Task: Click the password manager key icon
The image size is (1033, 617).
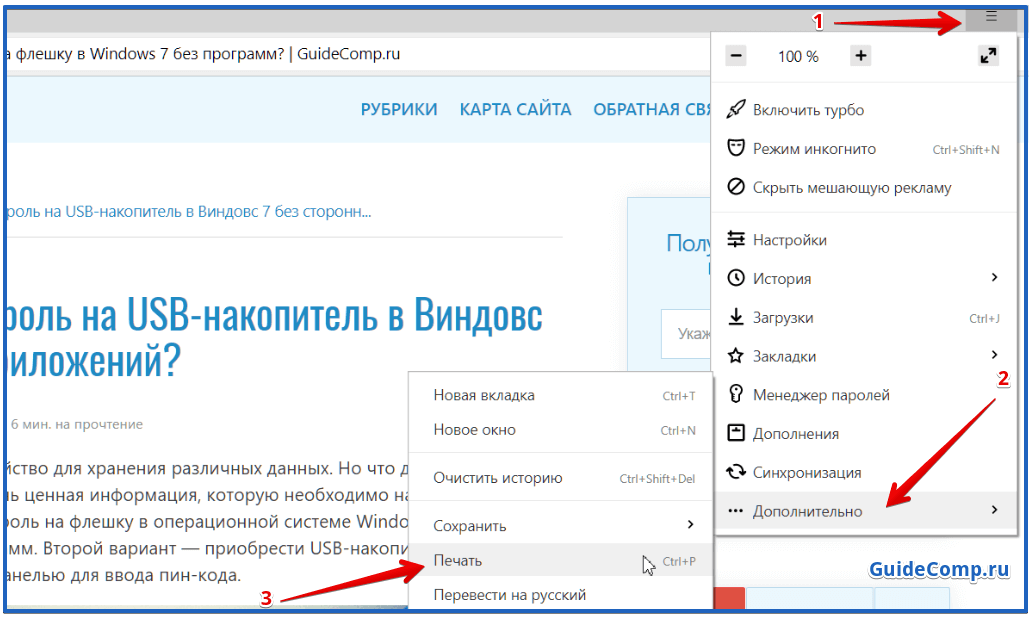Action: click(x=736, y=394)
